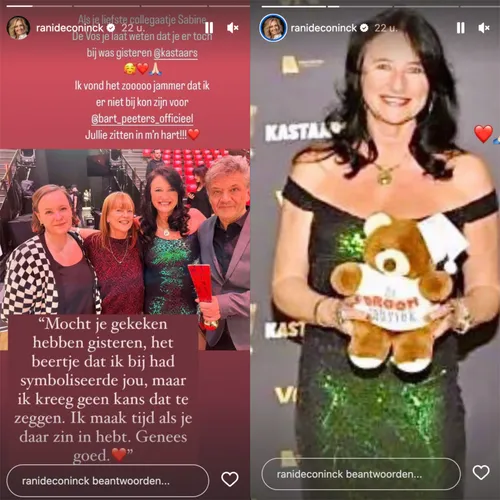Open the @kastaars mention link

tap(176, 53)
